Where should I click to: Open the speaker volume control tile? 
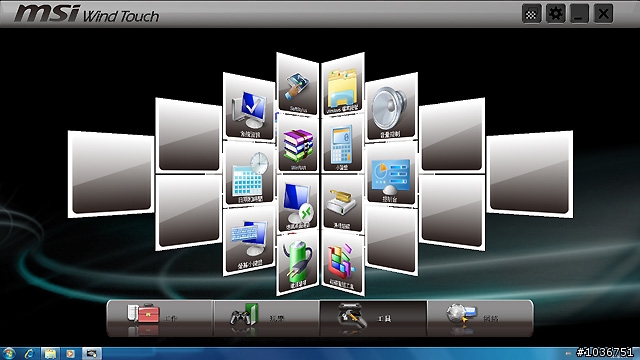[x=391, y=107]
